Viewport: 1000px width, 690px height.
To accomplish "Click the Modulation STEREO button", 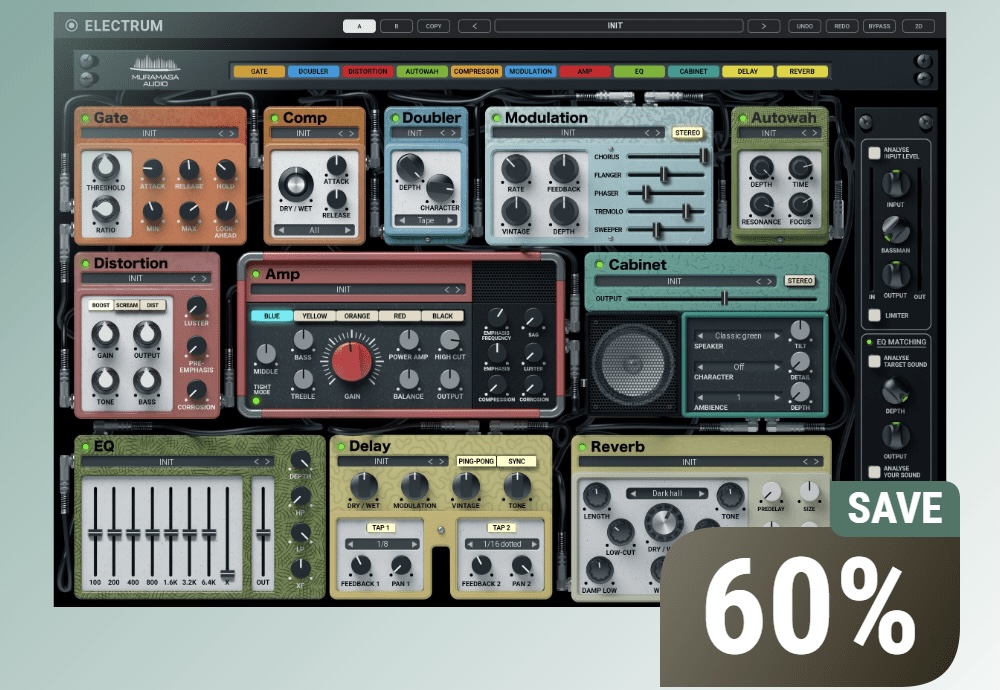I will point(688,133).
